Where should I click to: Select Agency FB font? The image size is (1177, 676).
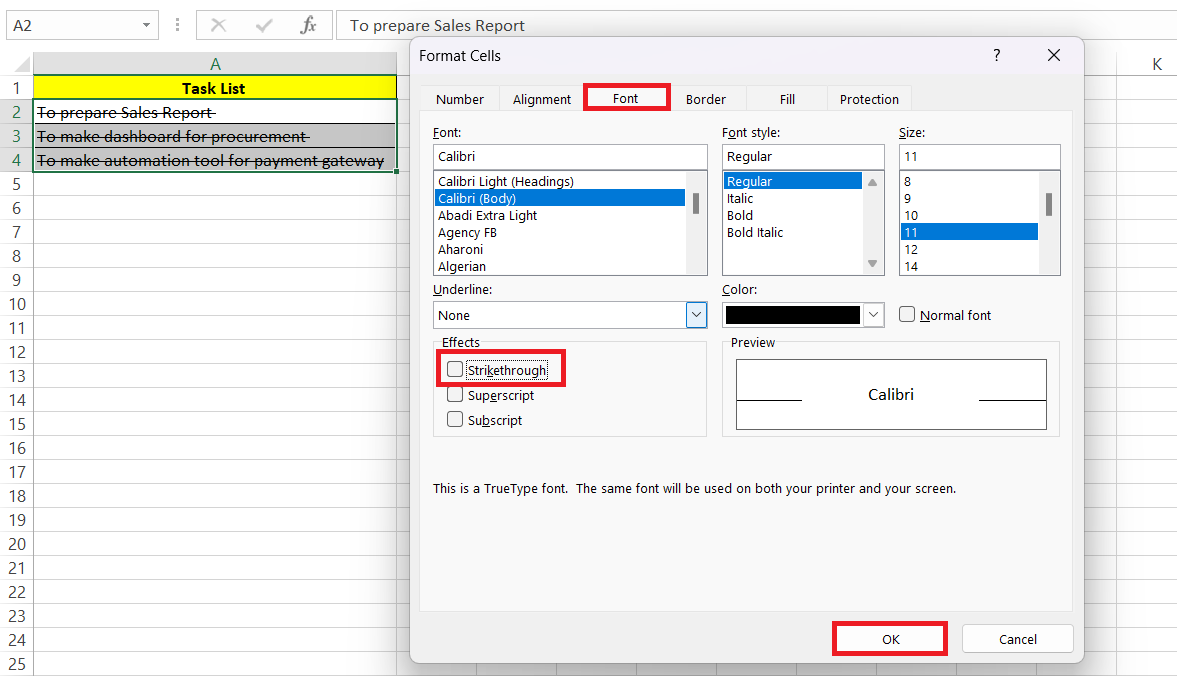(x=559, y=233)
